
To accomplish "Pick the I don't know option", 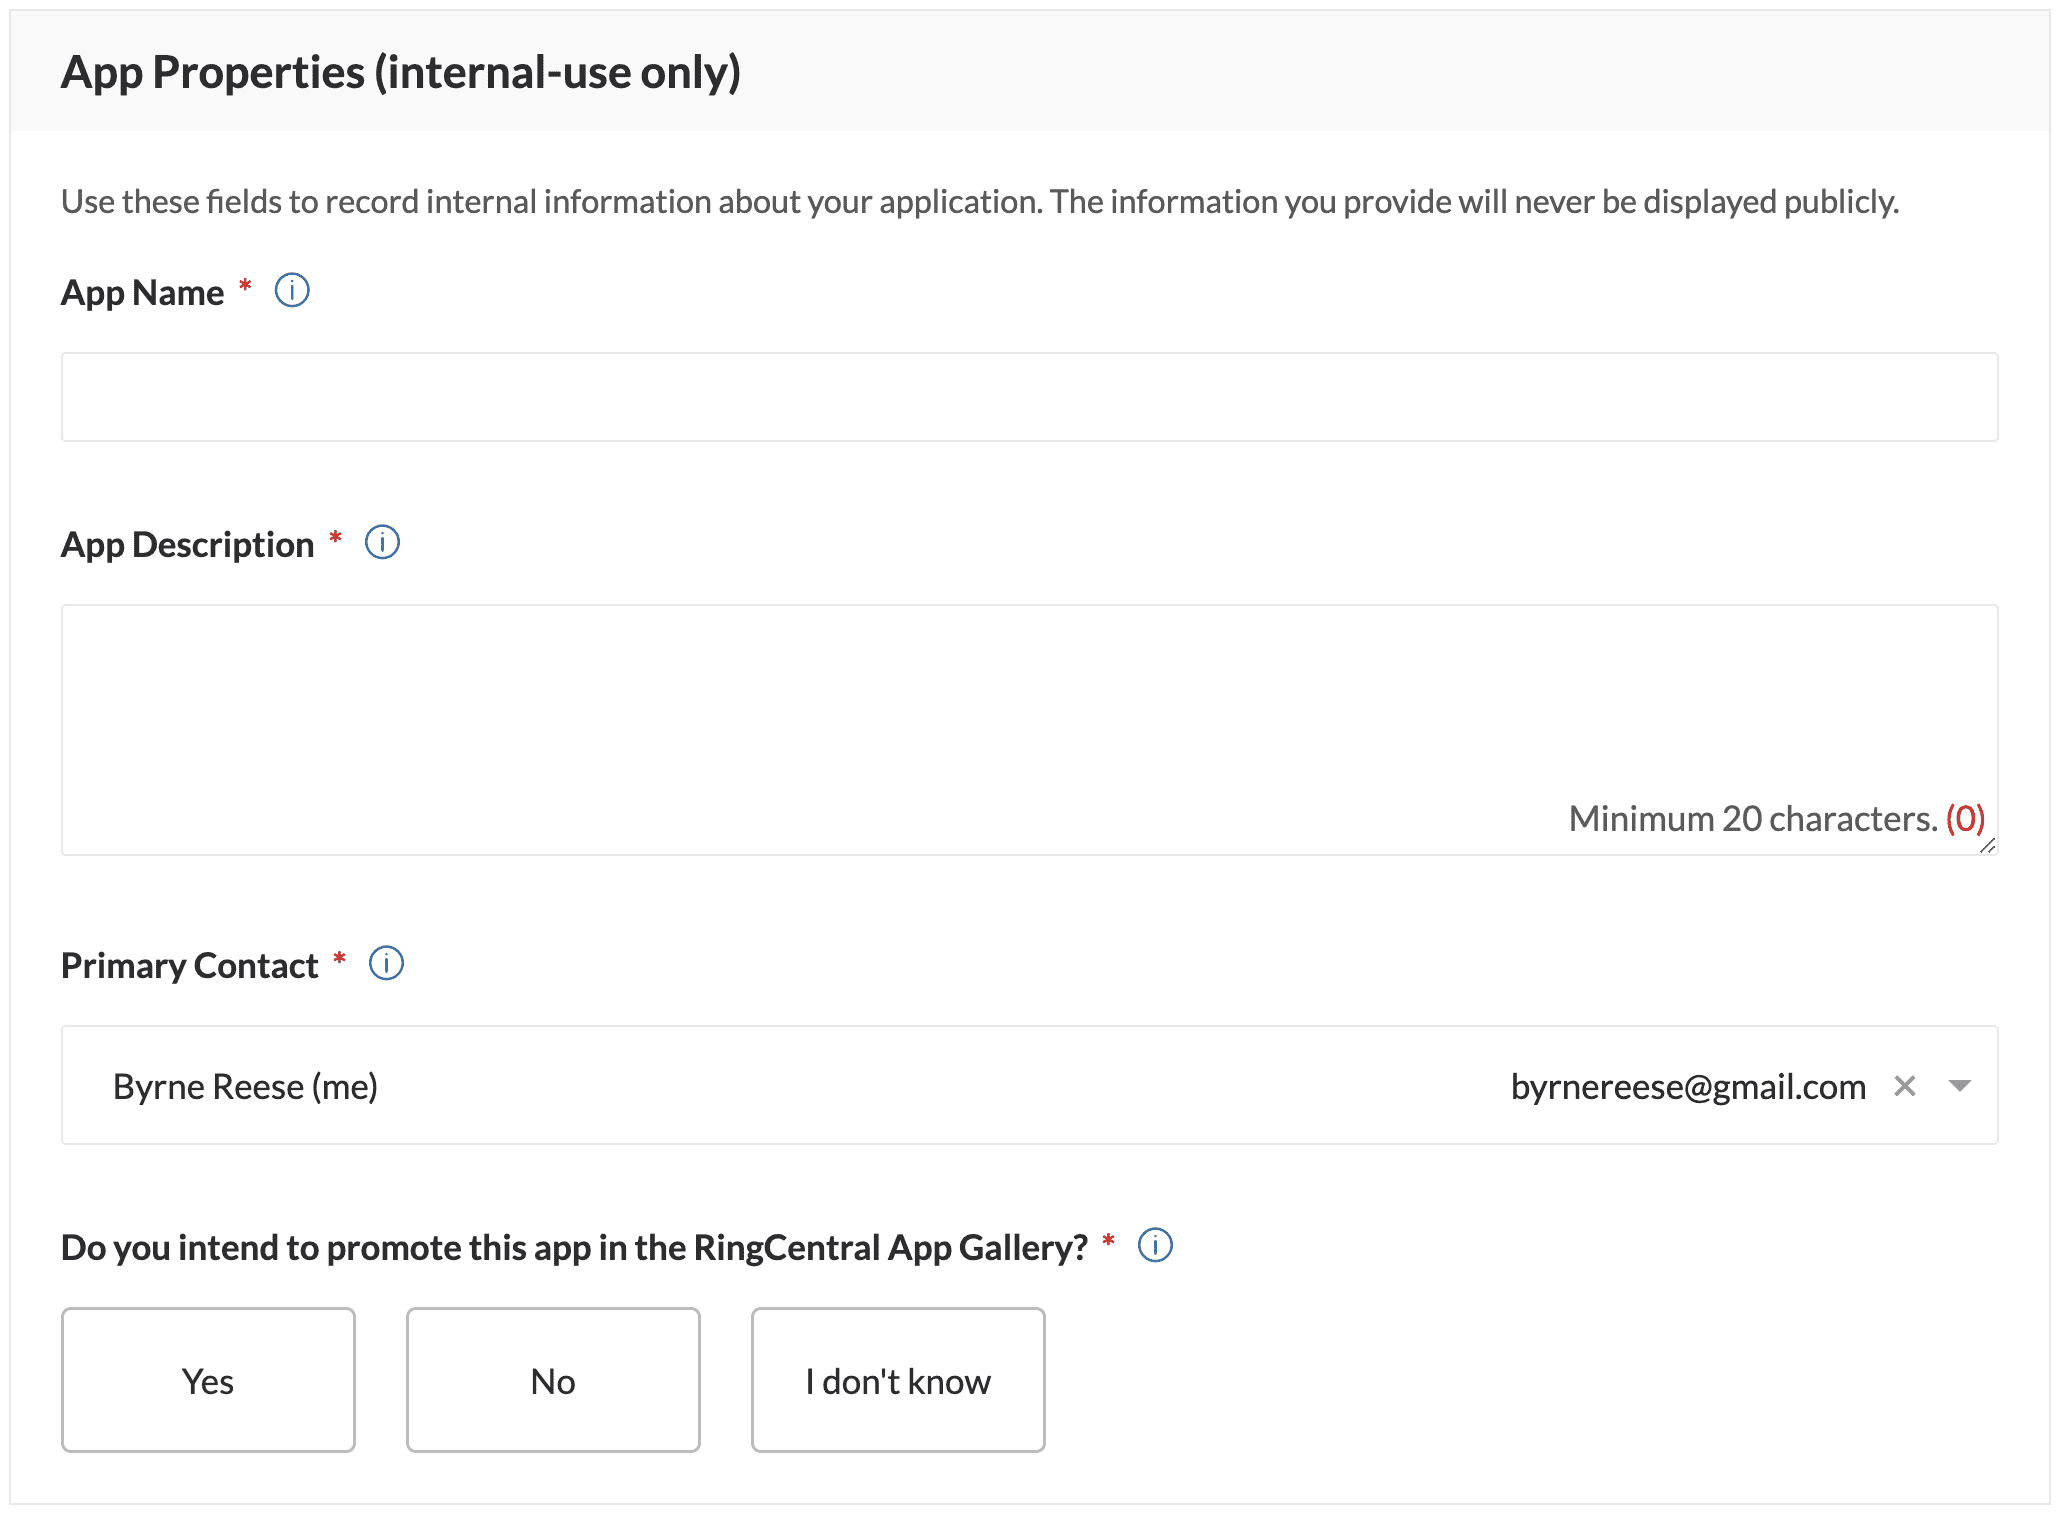I will click(898, 1380).
